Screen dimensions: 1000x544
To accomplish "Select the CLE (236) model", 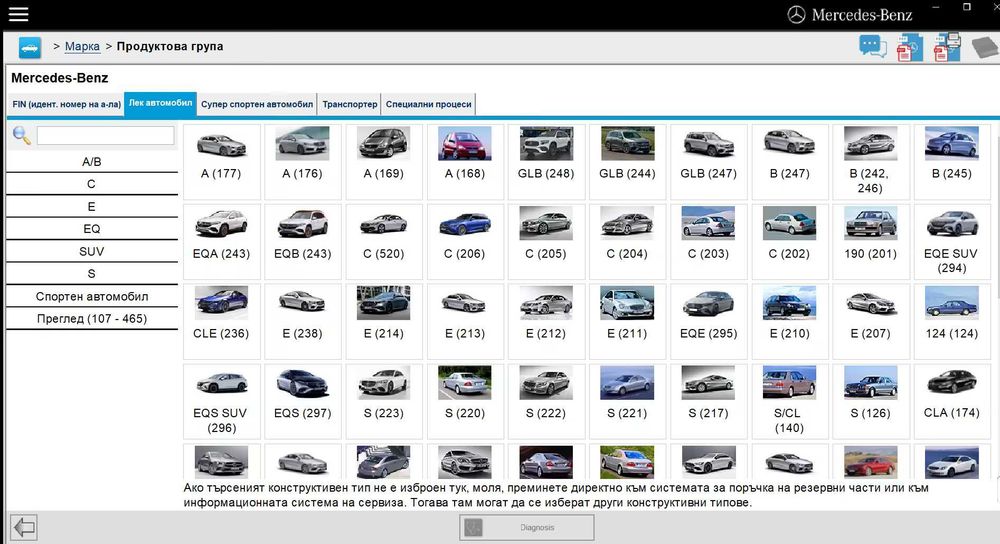I will click(x=221, y=321).
